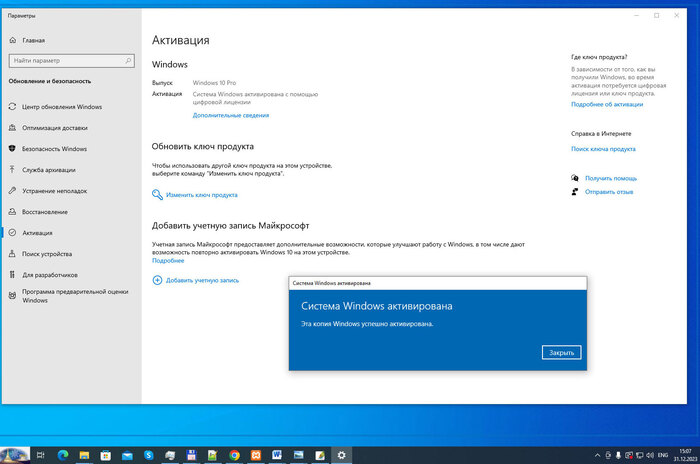The image size is (700, 464).
Task: Open Skype from the taskbar
Action: tap(149, 455)
